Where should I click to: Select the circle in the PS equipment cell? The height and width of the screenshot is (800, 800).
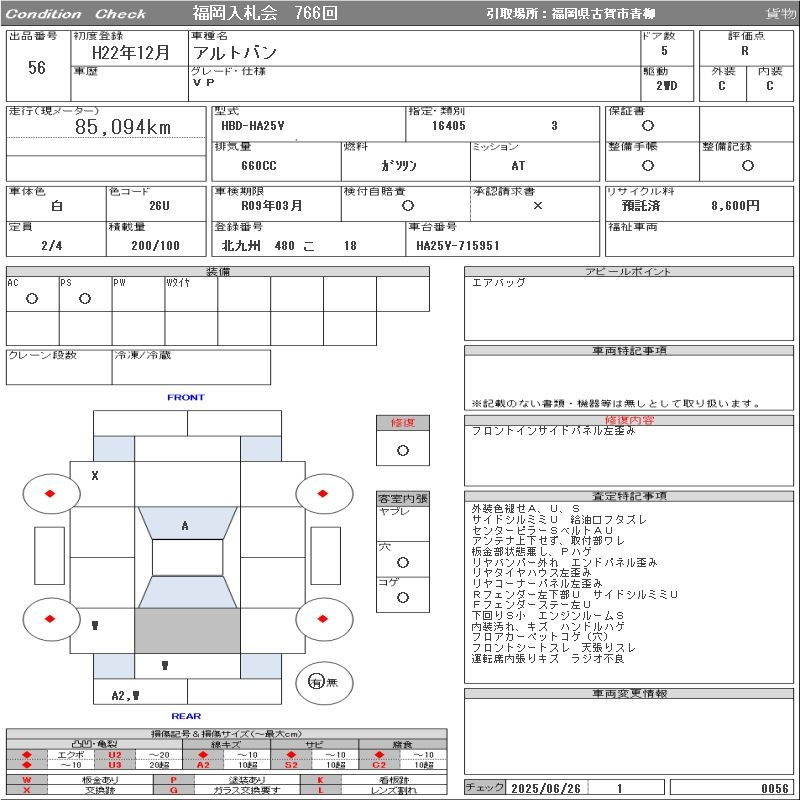tap(85, 298)
